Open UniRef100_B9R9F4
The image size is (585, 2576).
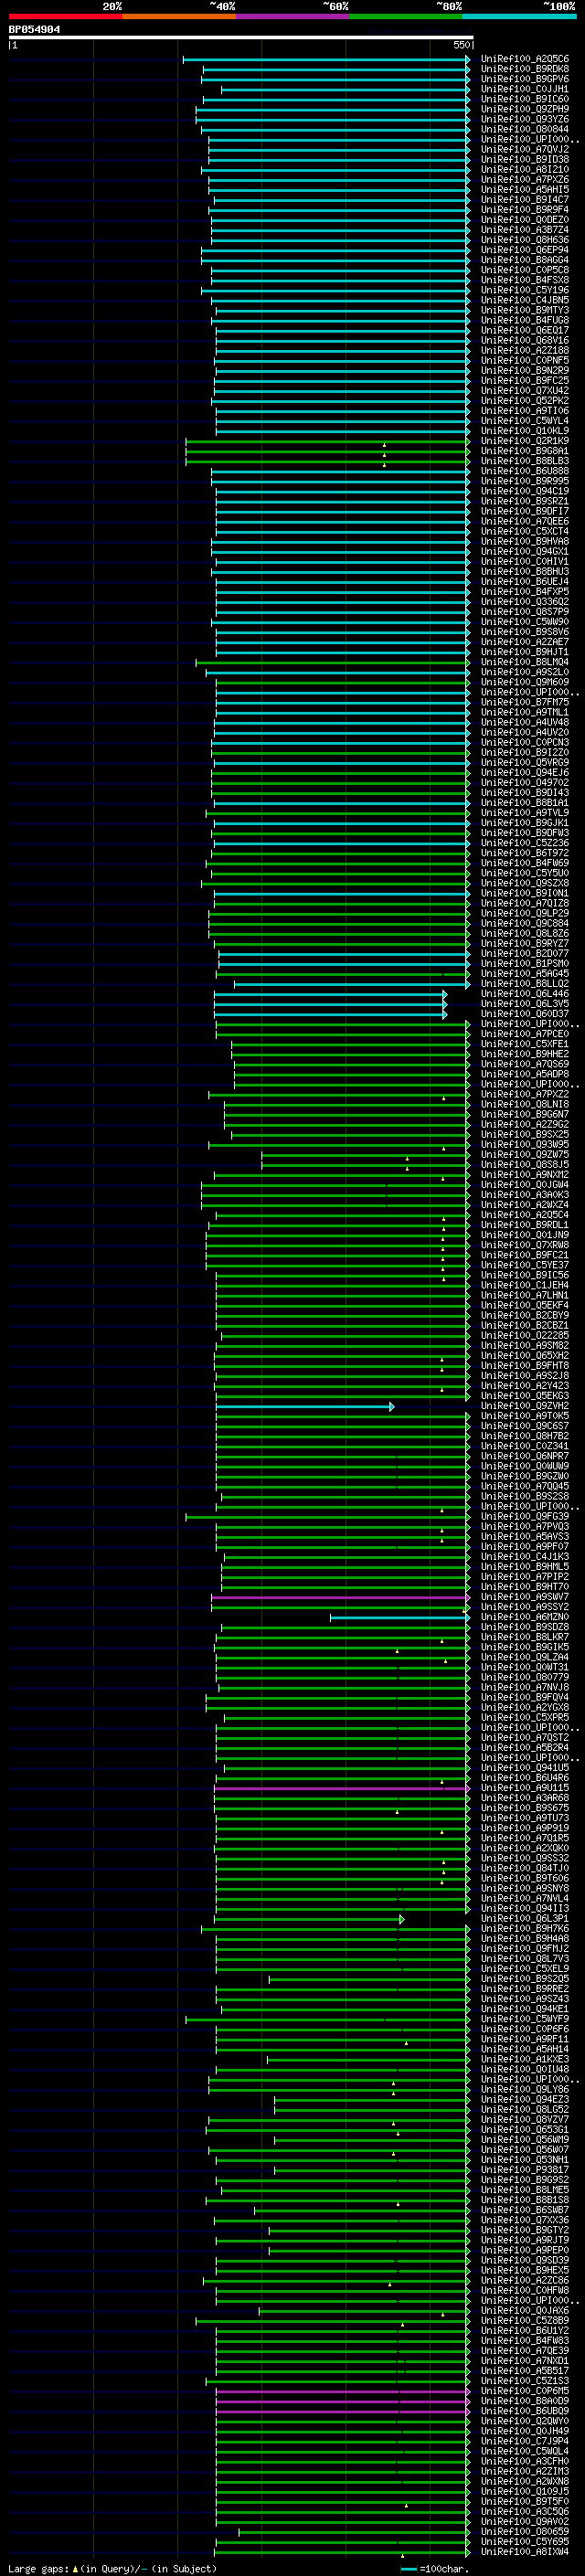525,210
